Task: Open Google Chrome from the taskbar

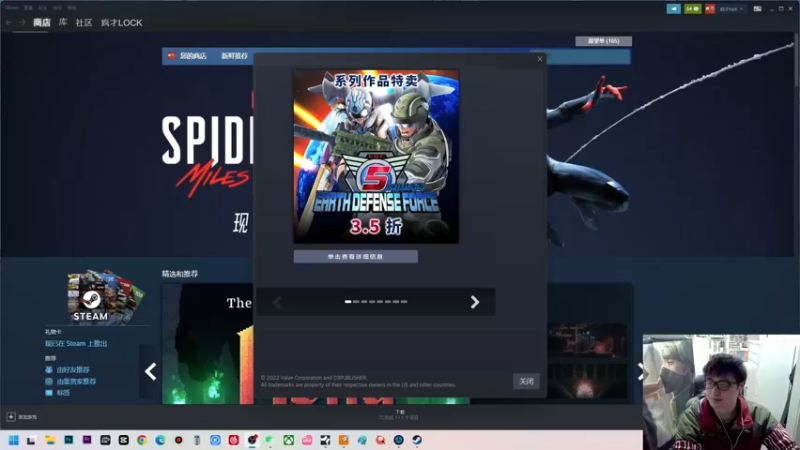Action: (142, 440)
